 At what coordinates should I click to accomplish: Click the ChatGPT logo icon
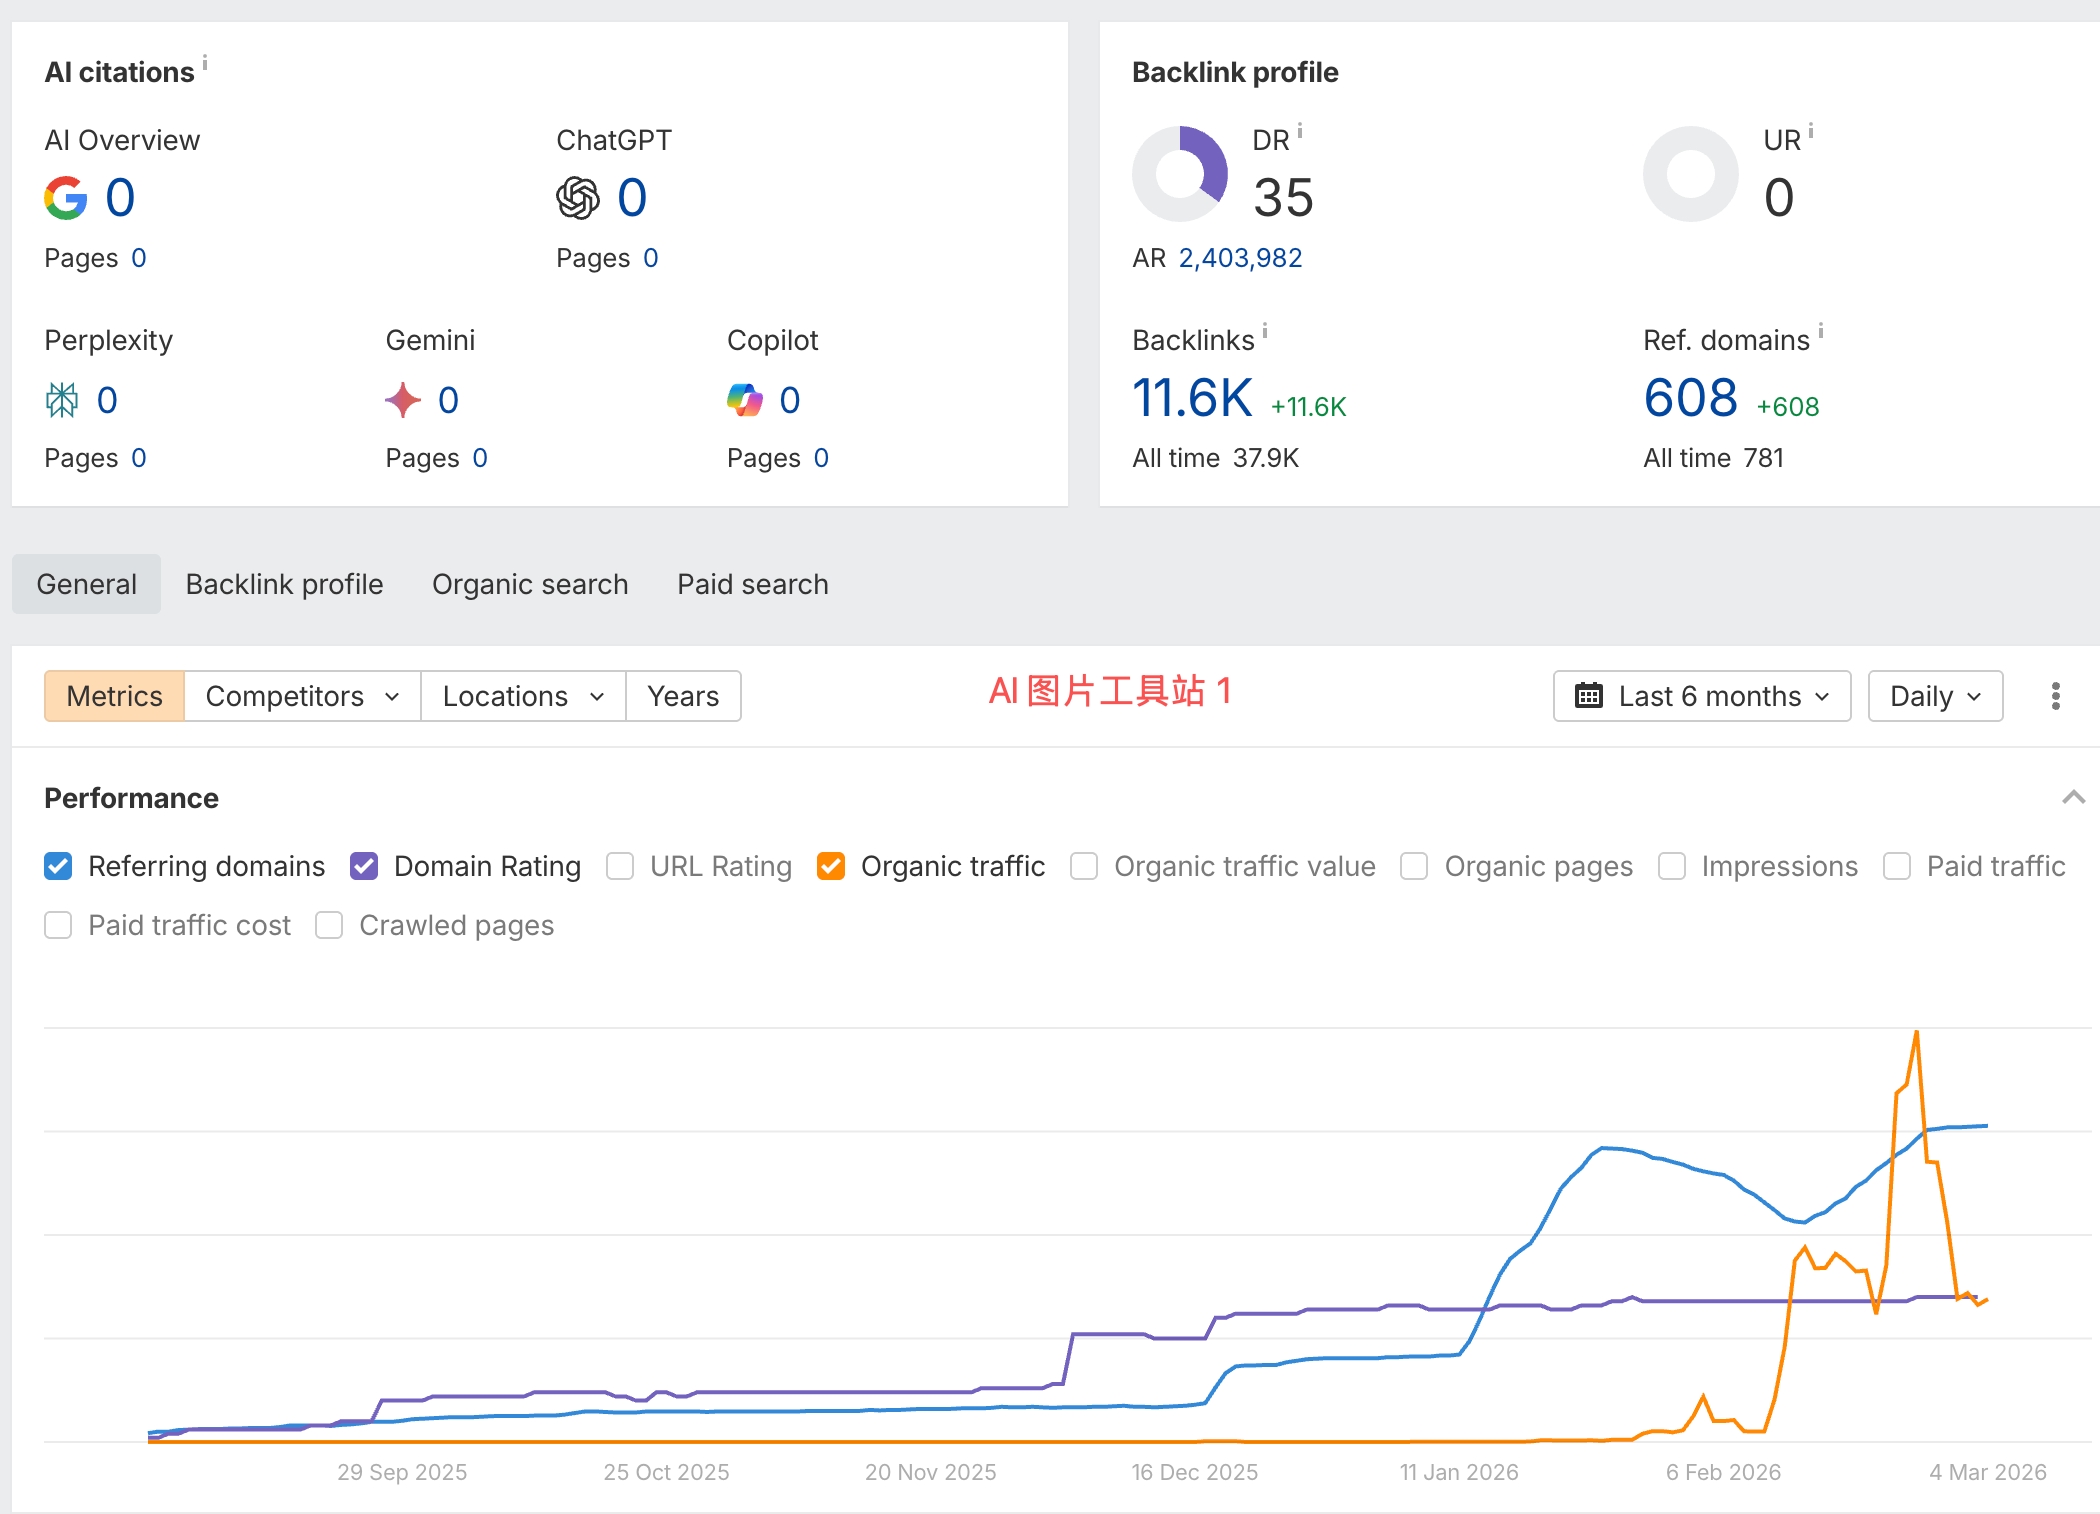click(x=576, y=196)
